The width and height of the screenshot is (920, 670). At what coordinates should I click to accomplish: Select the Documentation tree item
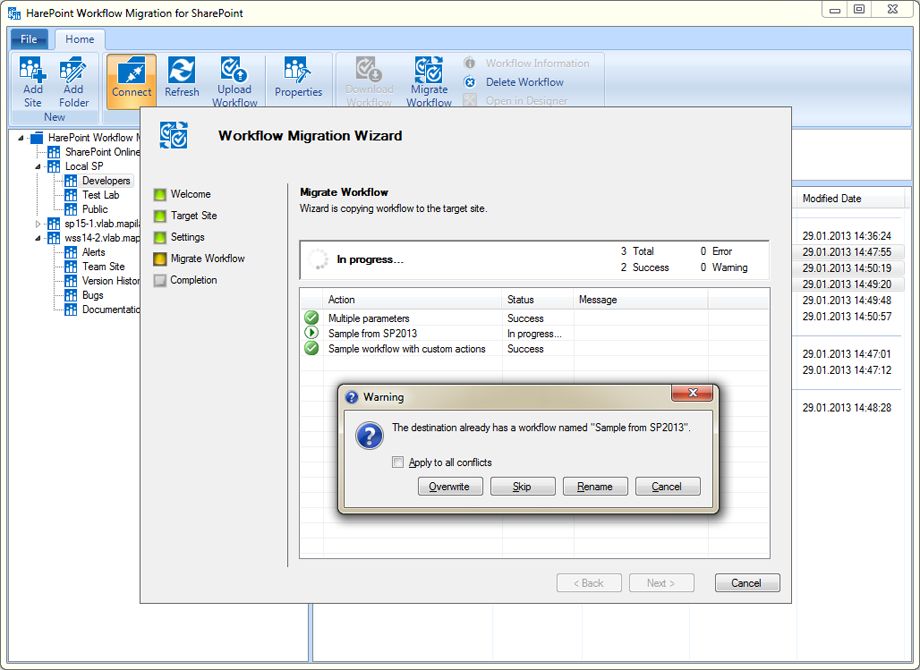(110, 310)
